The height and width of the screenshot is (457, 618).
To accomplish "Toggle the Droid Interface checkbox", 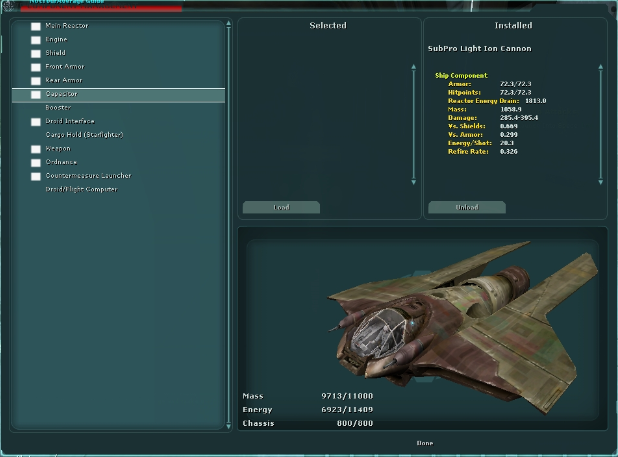I will pyautogui.click(x=36, y=122).
